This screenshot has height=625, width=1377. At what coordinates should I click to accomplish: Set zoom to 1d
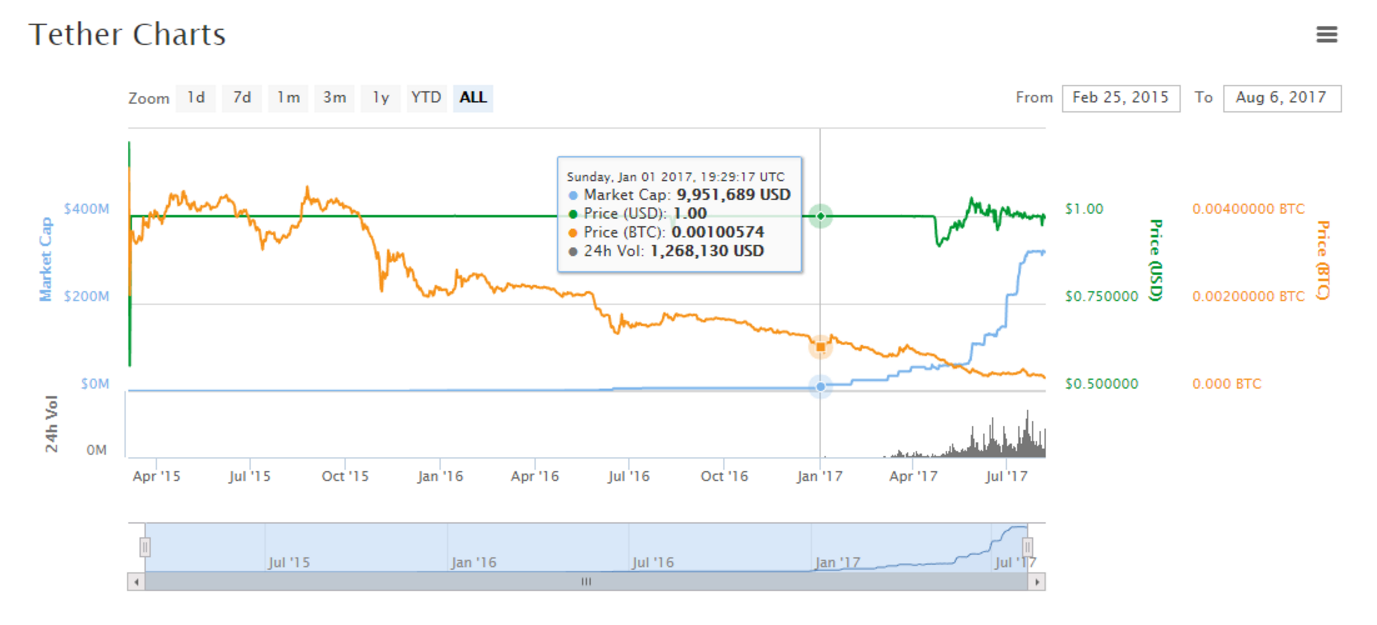click(196, 97)
